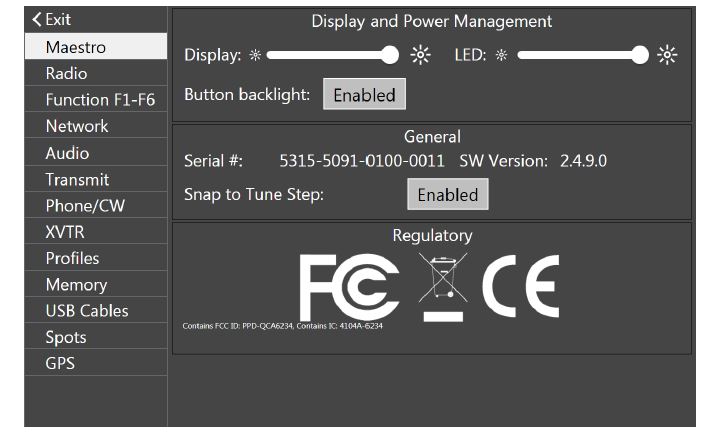The width and height of the screenshot is (708, 438).
Task: Click the SW Version label
Action: click(503, 161)
